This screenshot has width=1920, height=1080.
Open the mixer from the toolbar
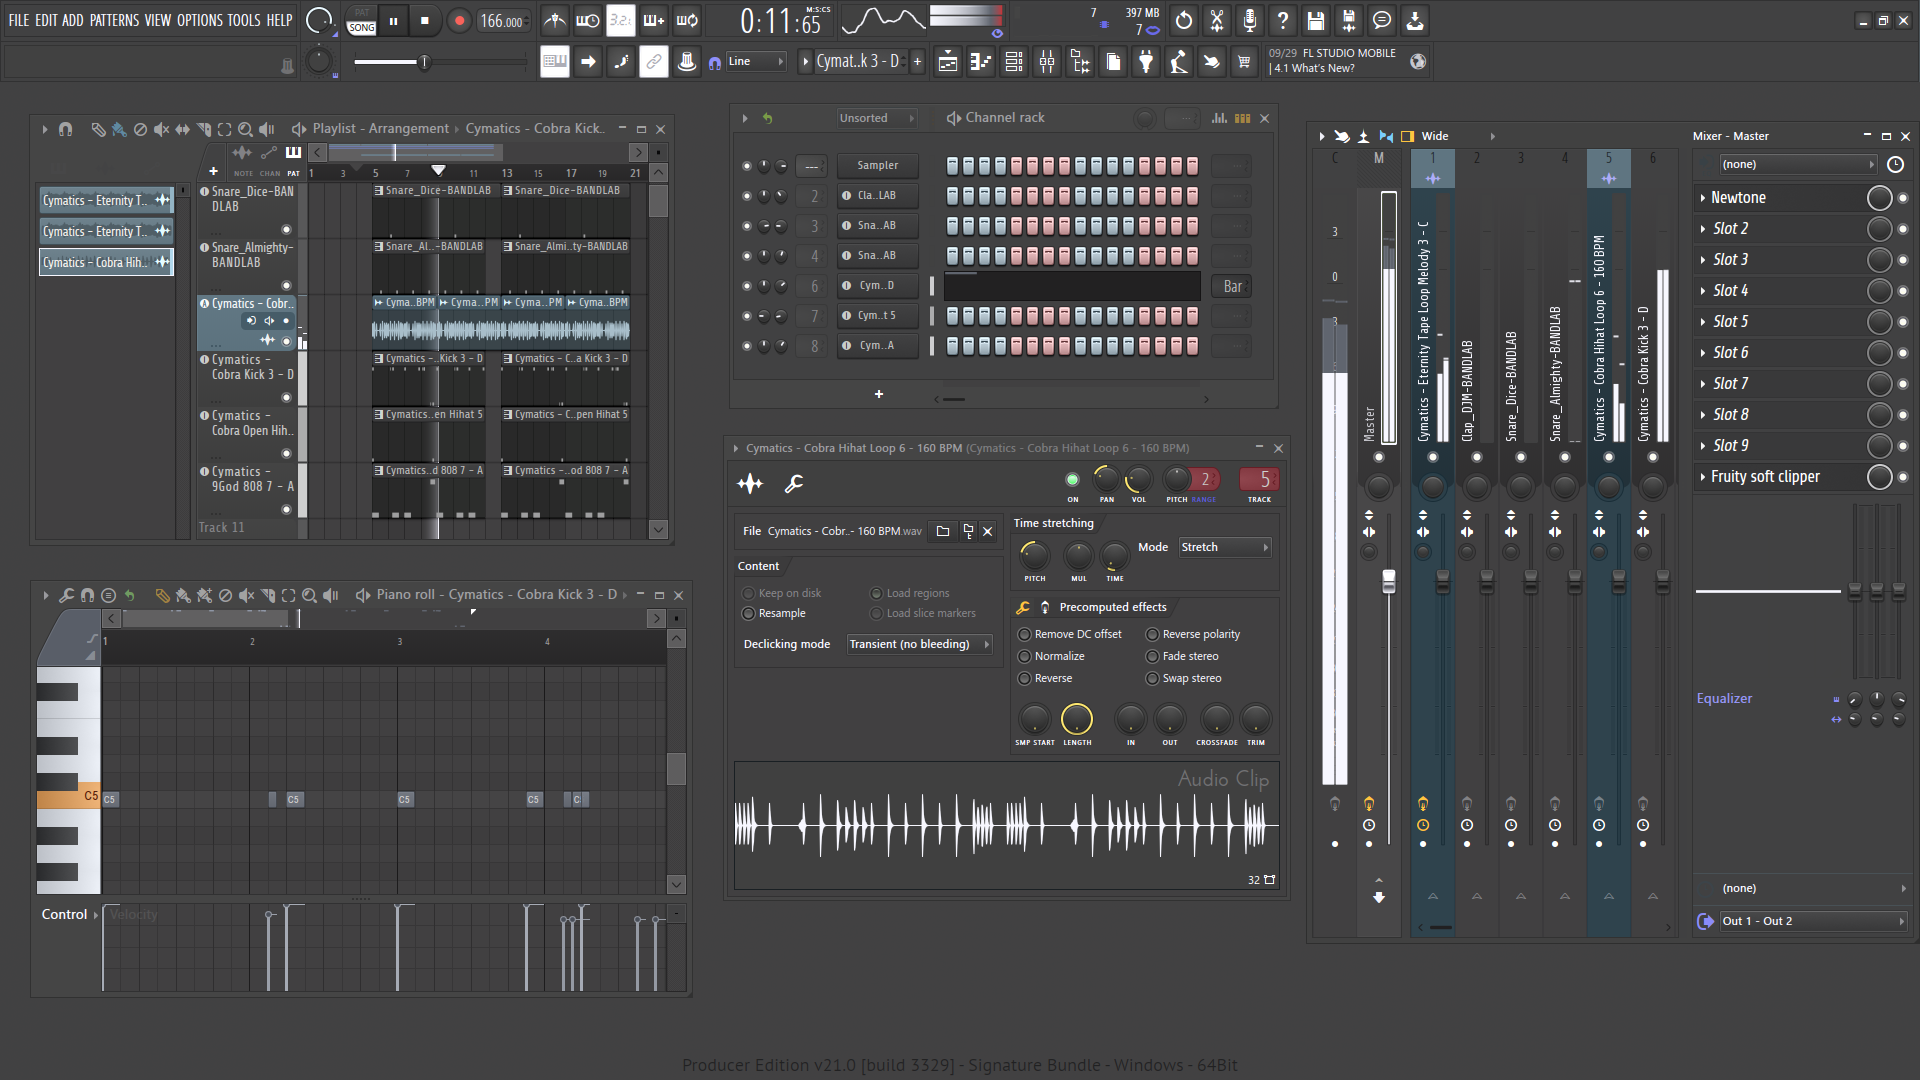click(x=1047, y=62)
